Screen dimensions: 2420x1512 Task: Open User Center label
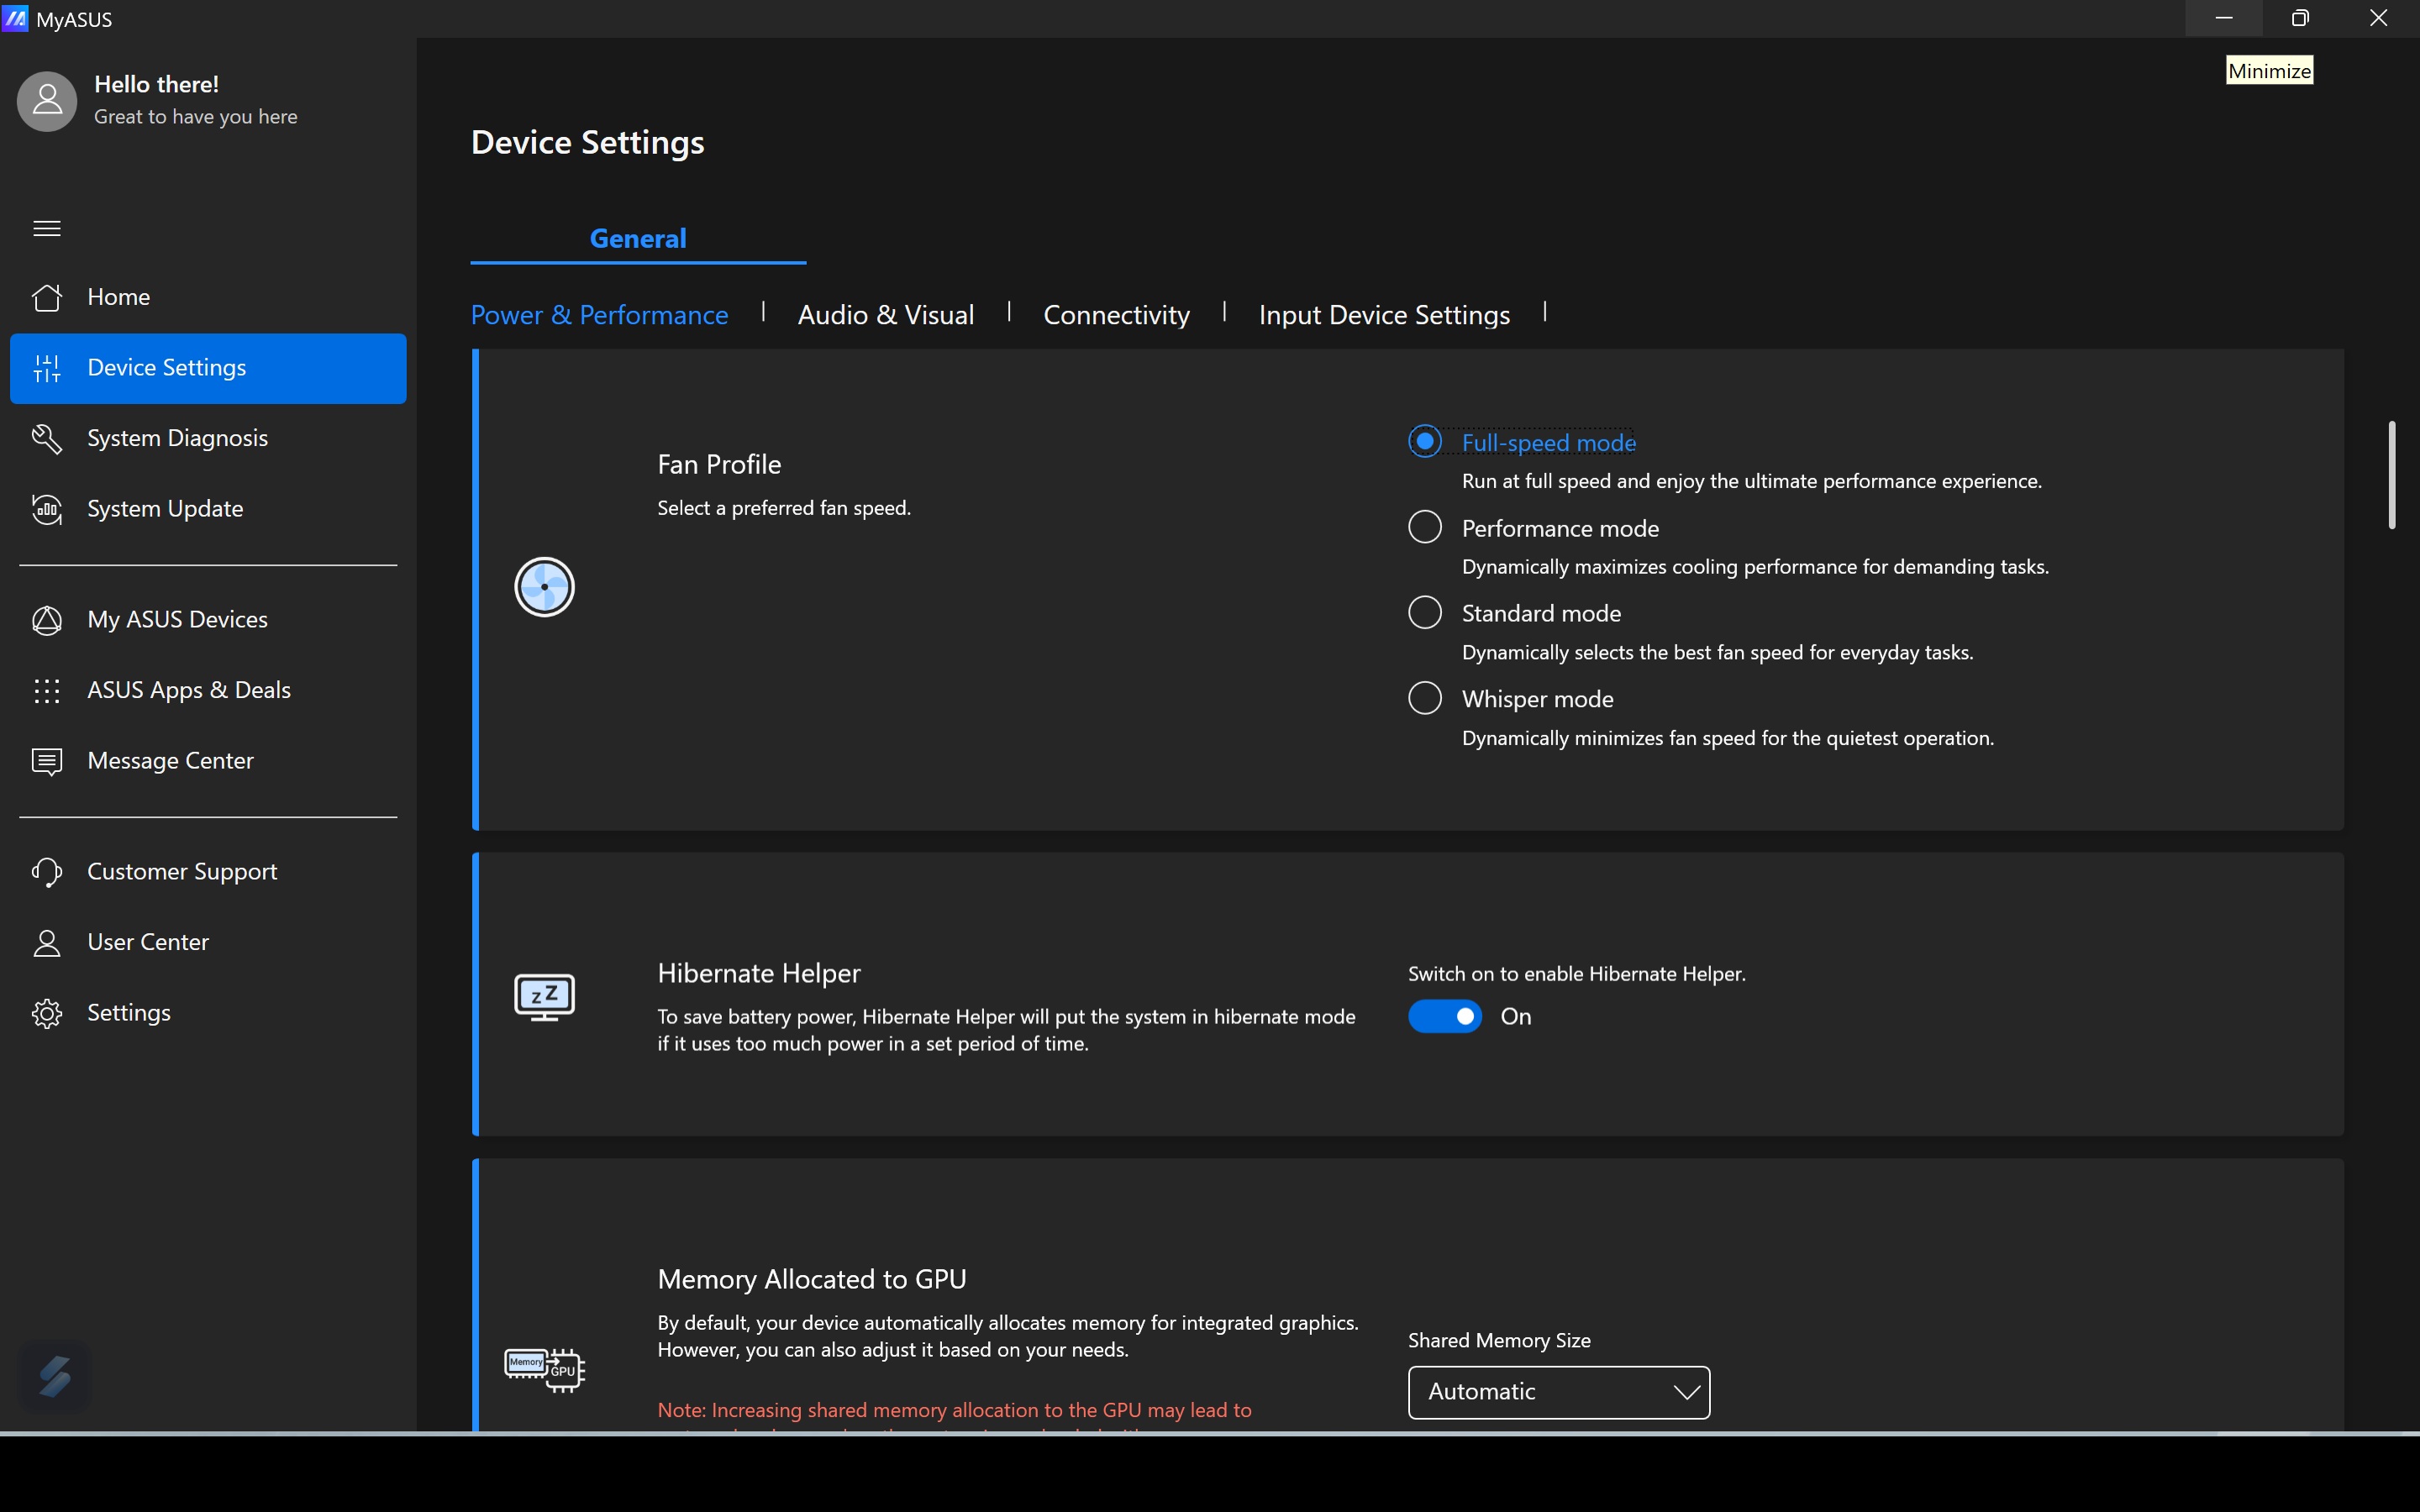(x=148, y=942)
